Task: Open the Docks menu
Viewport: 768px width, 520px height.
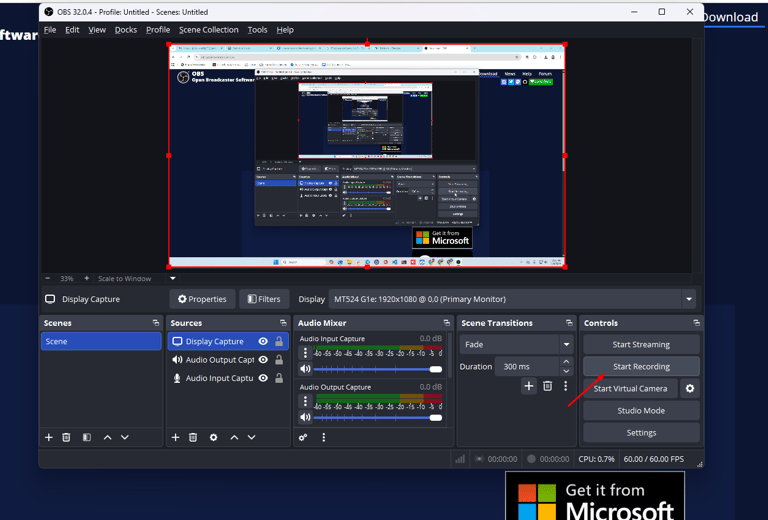Action: (126, 30)
